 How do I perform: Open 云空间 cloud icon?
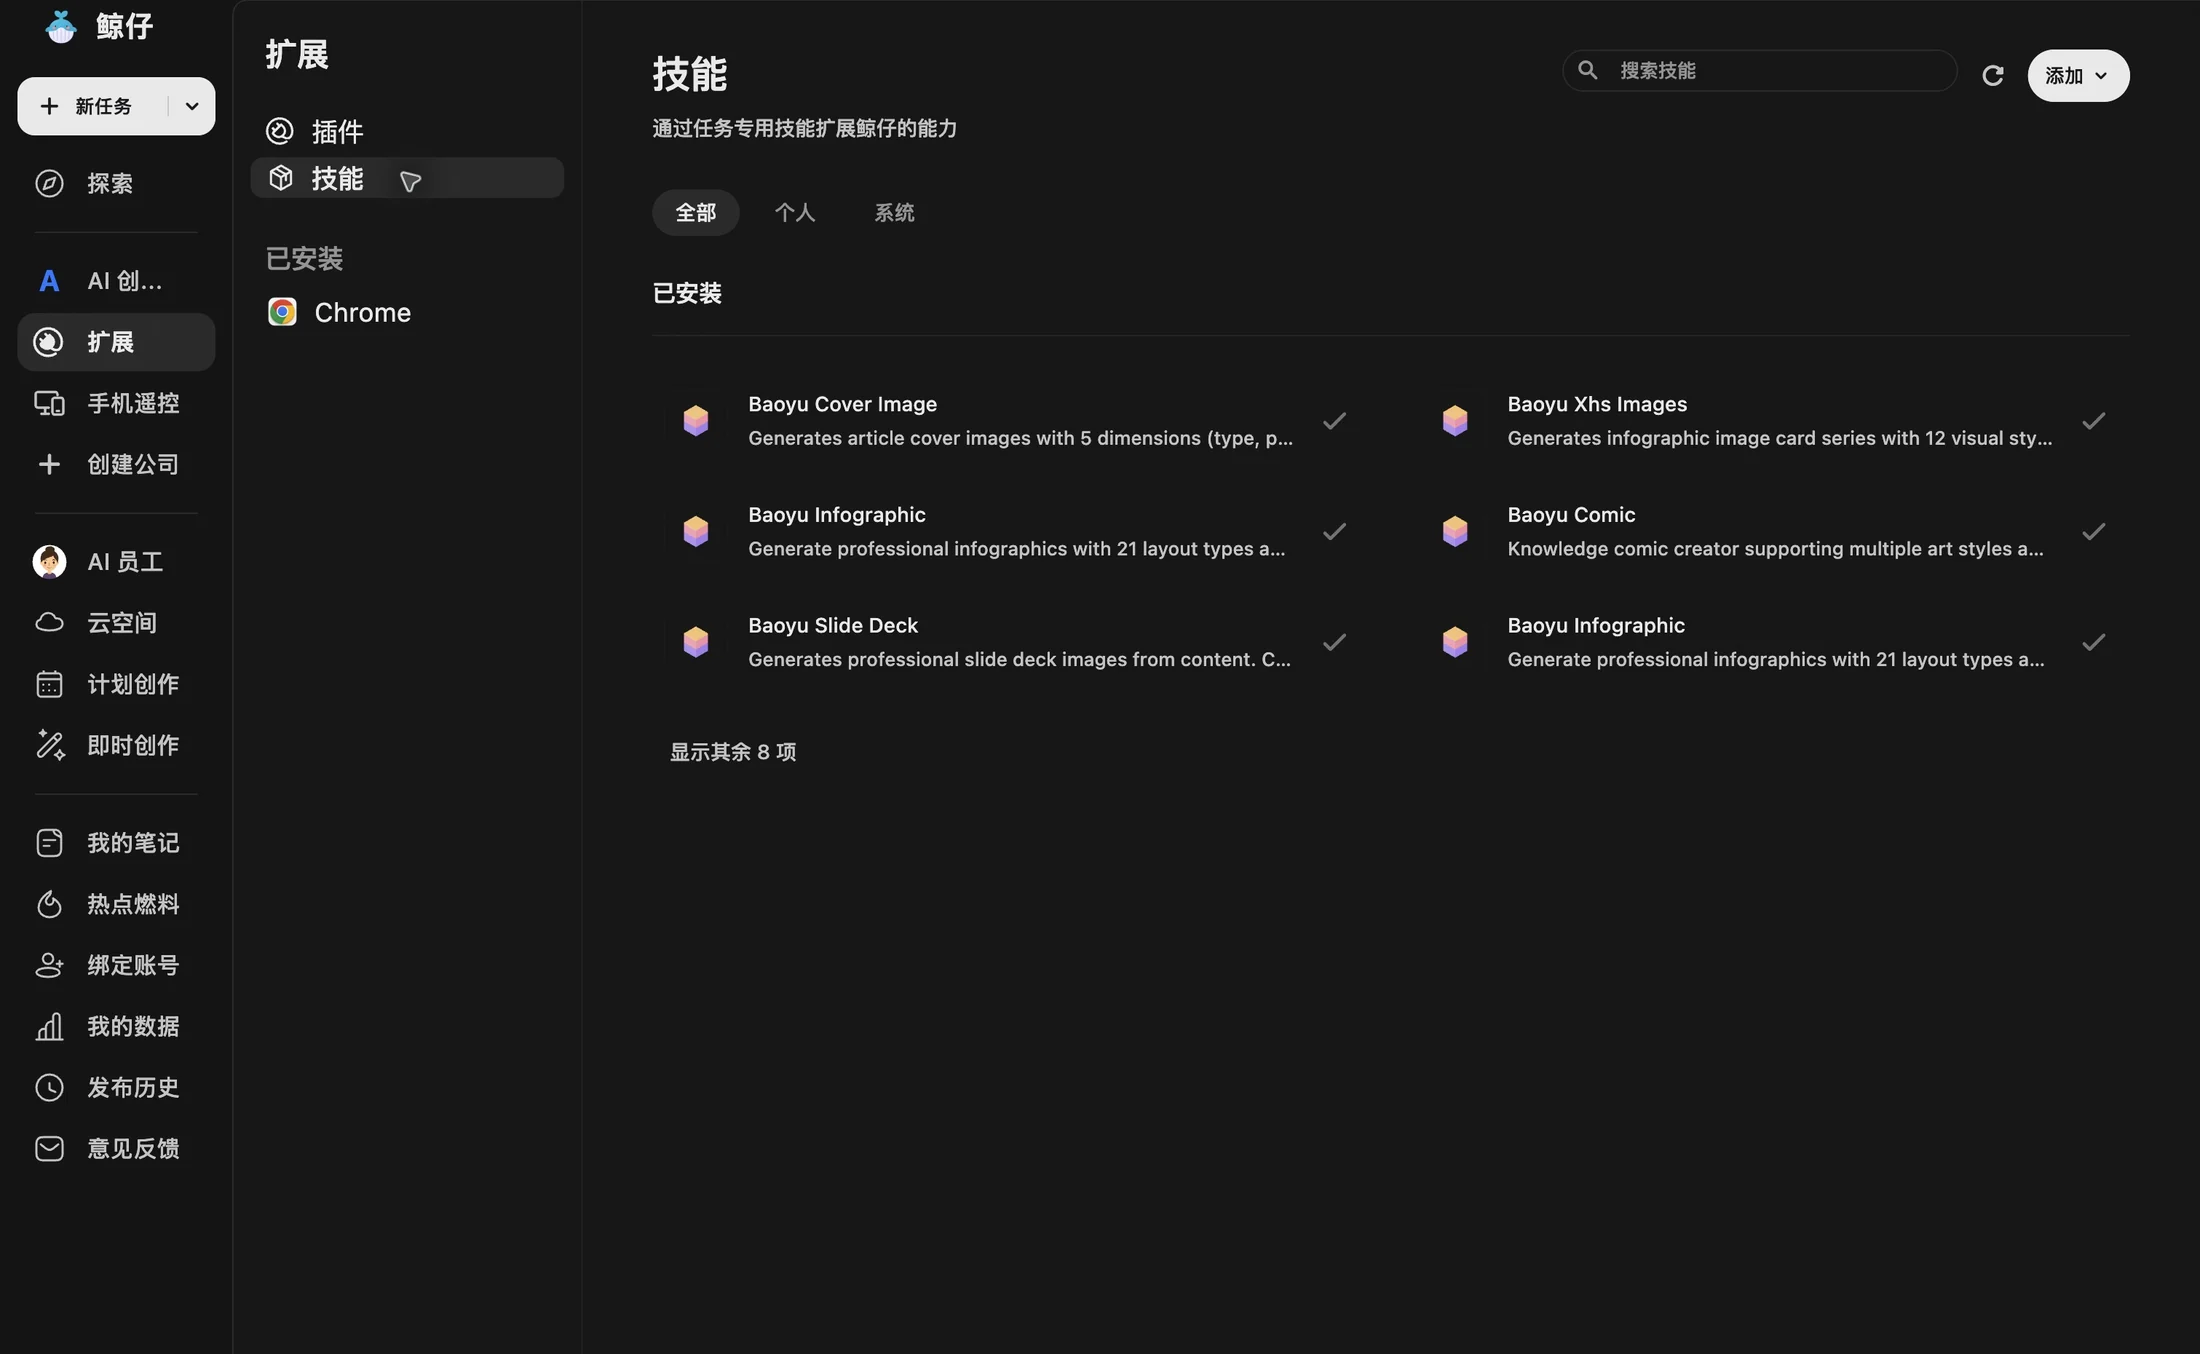tap(49, 623)
